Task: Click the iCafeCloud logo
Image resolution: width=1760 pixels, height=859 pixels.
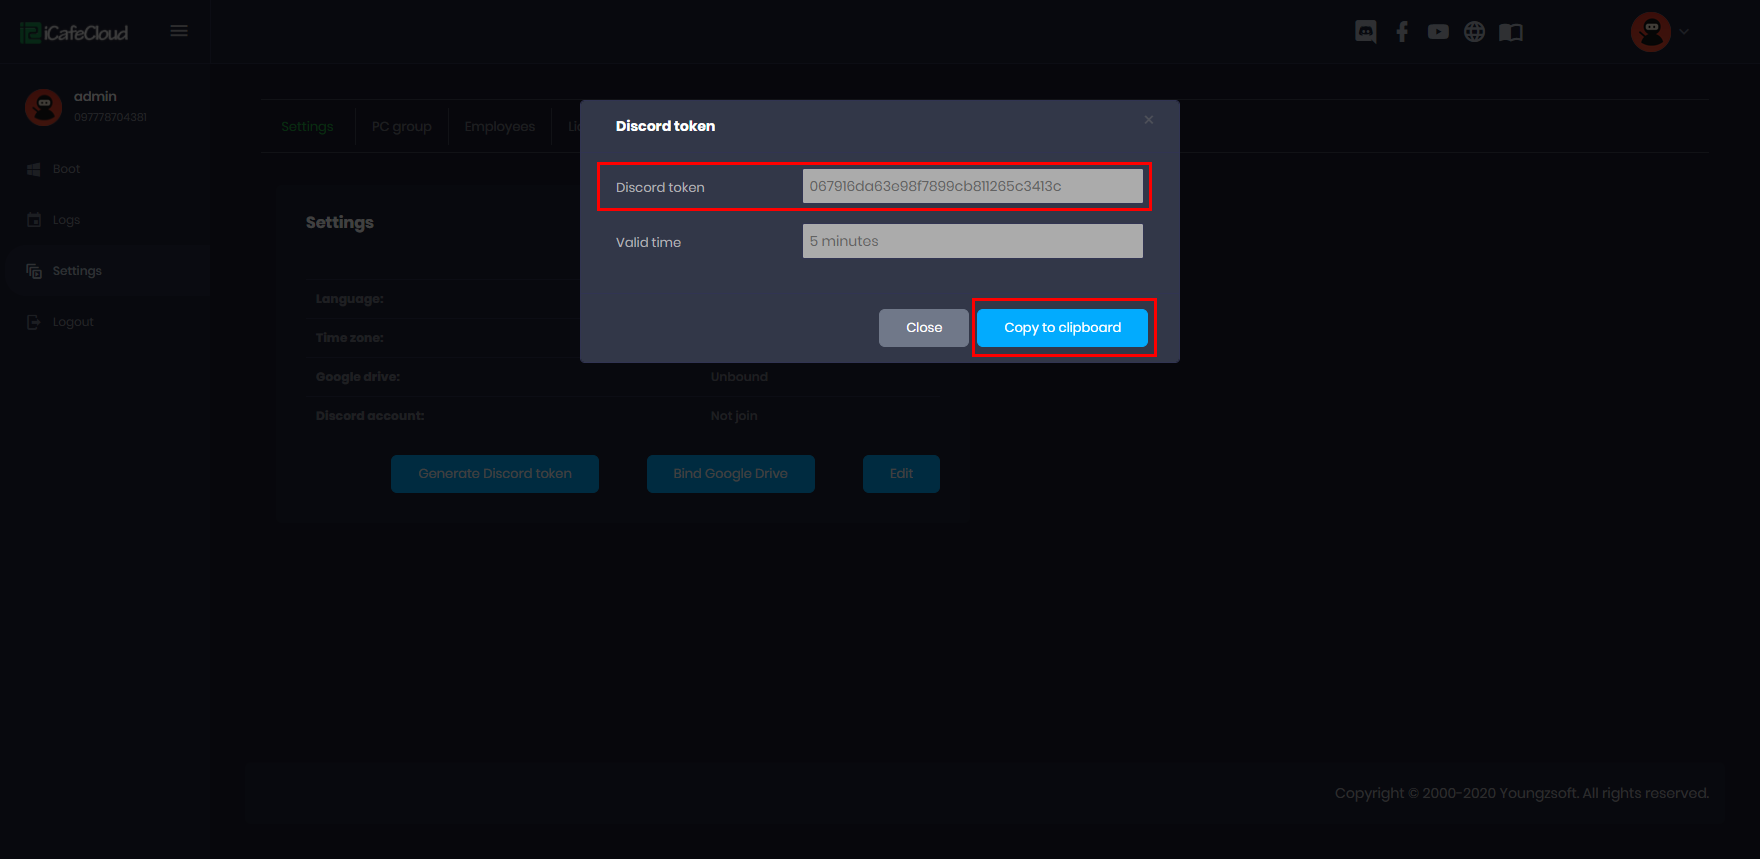Action: pos(74,32)
